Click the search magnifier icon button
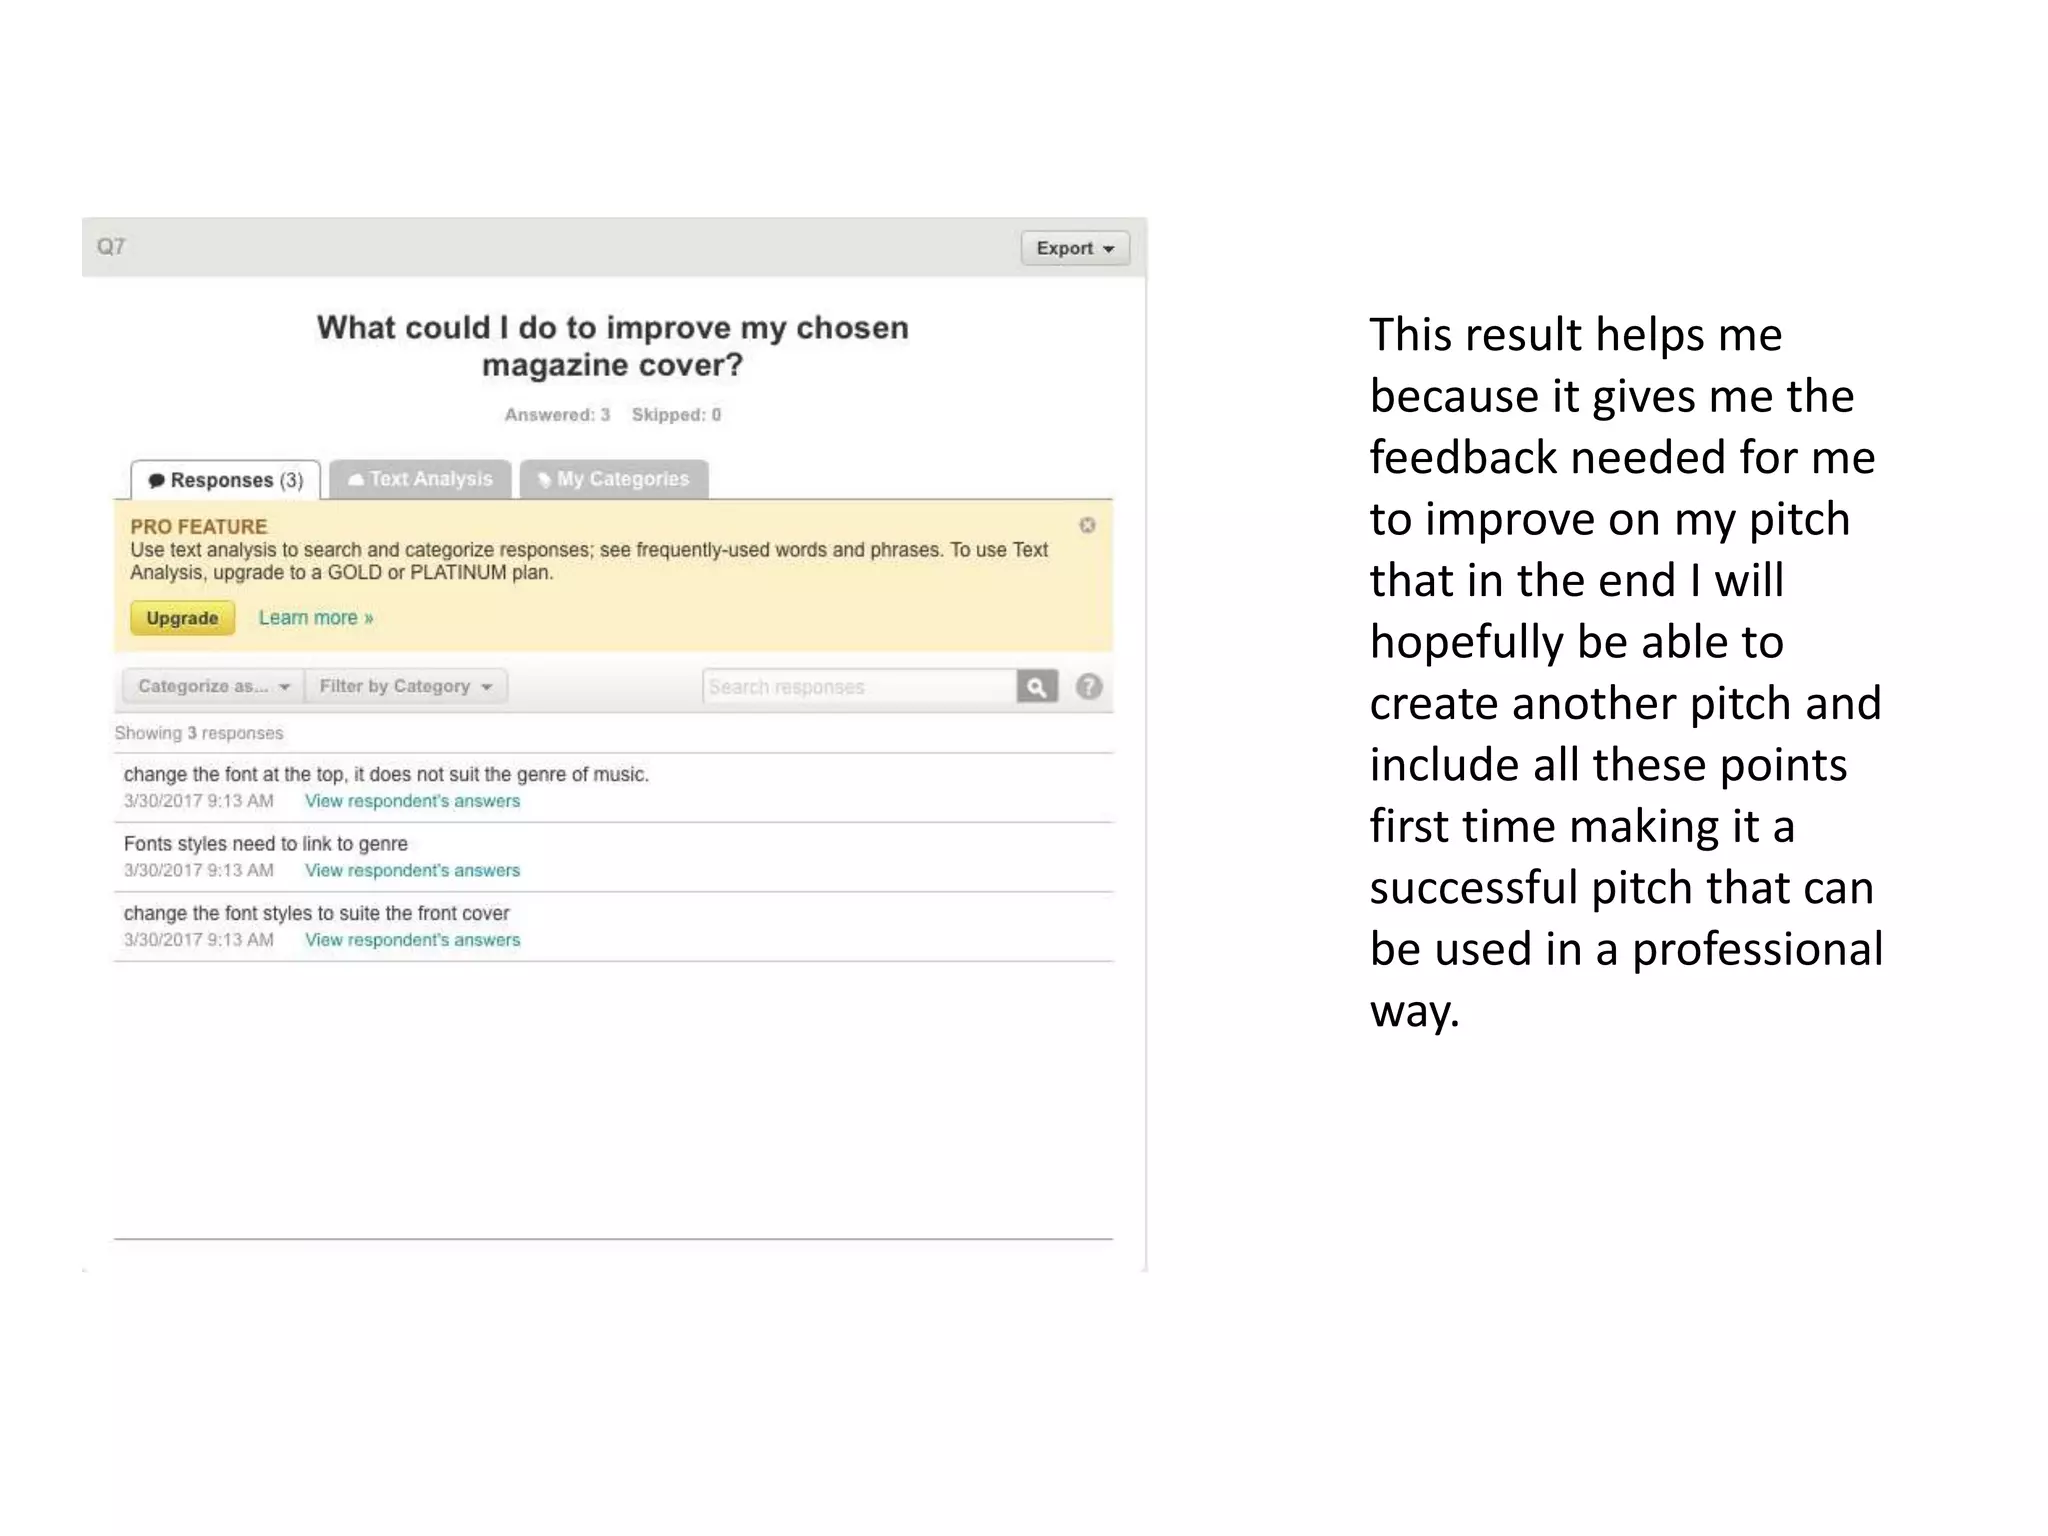 point(1037,687)
